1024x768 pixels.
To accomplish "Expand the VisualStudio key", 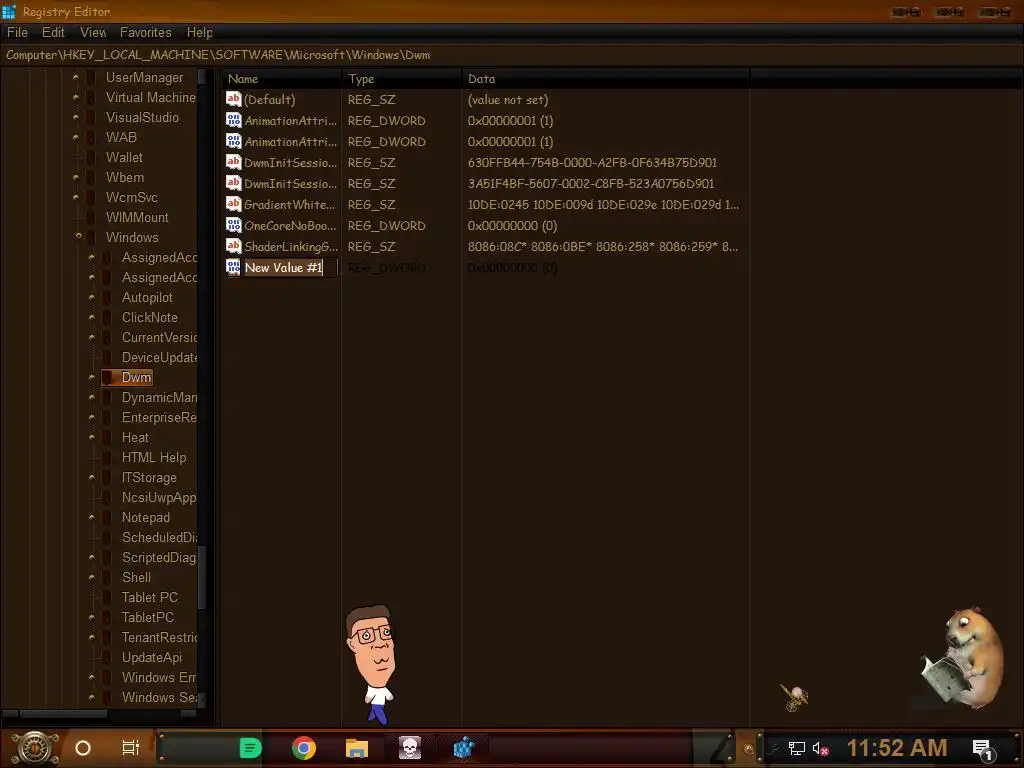I will (76, 117).
